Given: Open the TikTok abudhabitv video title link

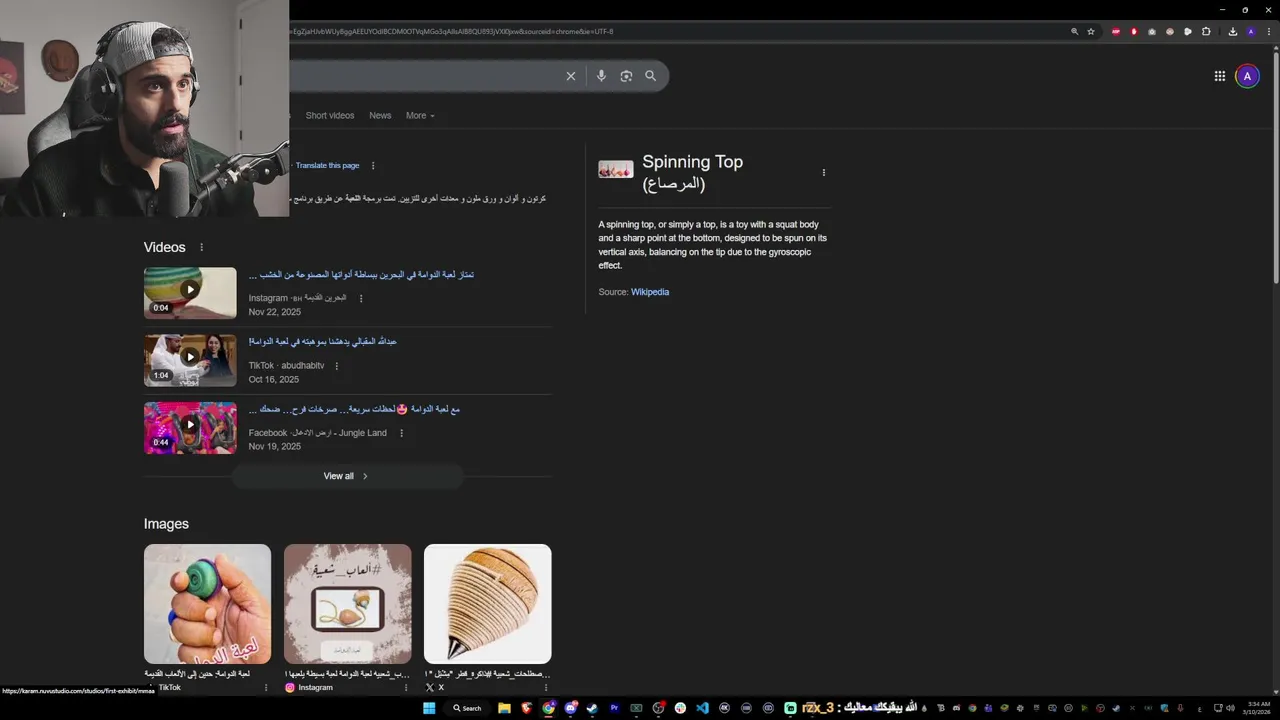Looking at the screenshot, I should (x=322, y=342).
